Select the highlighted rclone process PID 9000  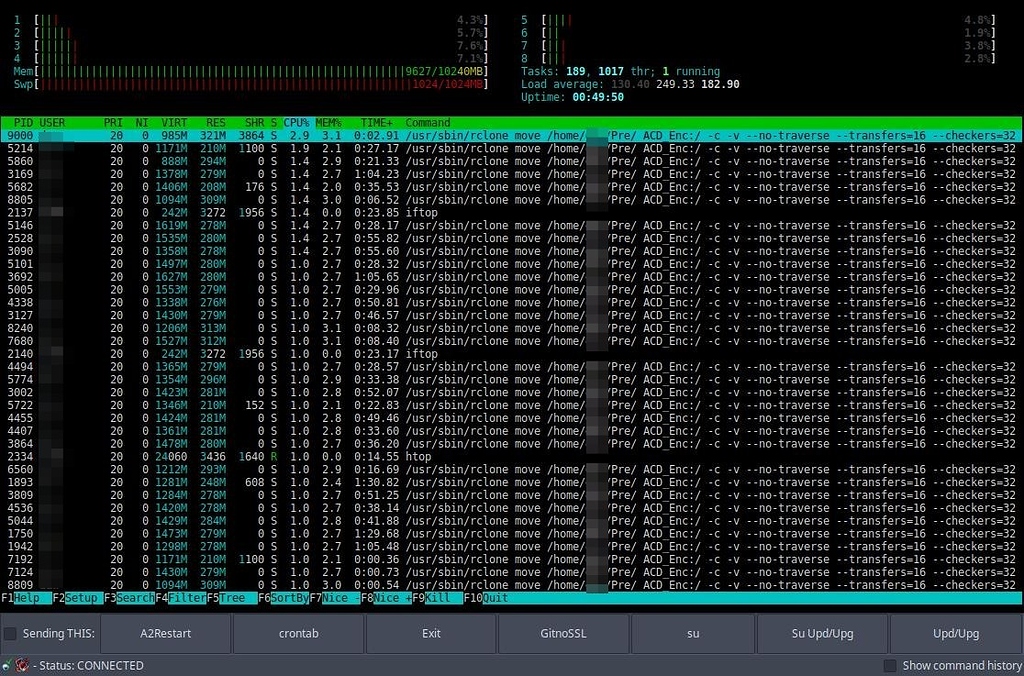[x=512, y=136]
